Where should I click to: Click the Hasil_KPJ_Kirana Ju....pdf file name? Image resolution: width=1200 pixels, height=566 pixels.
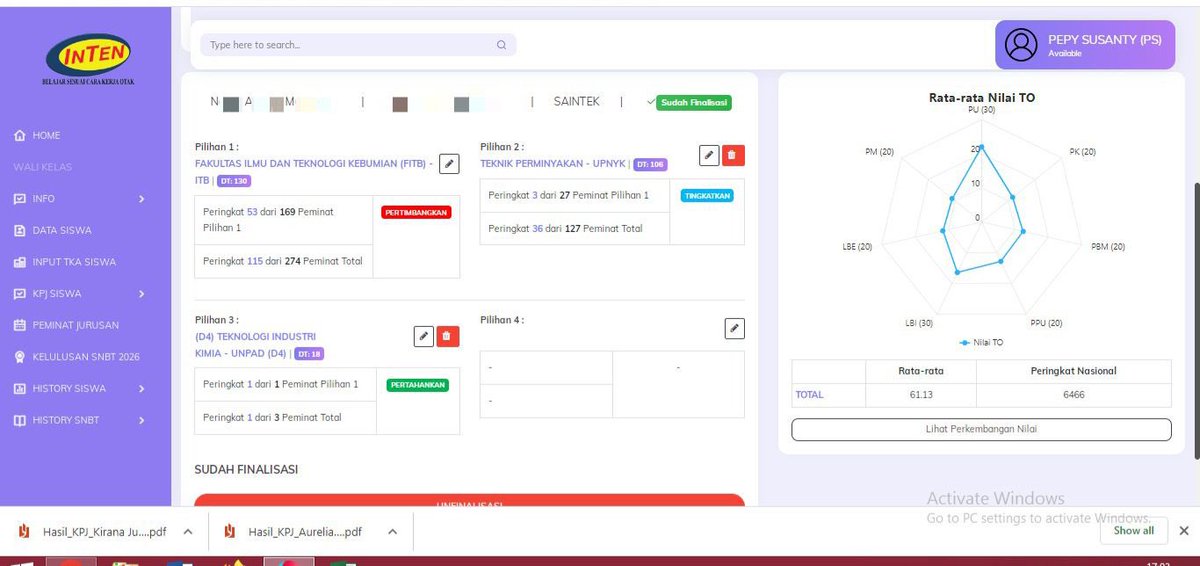click(x=104, y=532)
